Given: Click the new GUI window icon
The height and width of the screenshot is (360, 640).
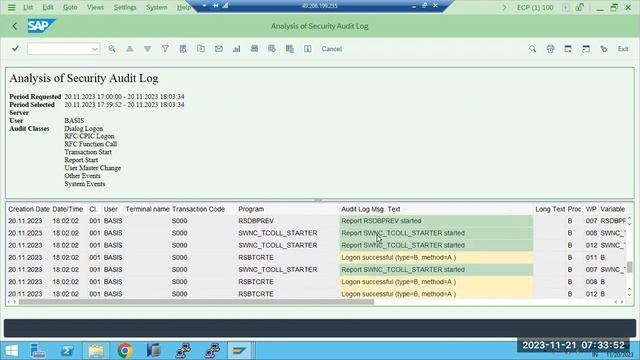Looking at the screenshot, I should [568, 49].
